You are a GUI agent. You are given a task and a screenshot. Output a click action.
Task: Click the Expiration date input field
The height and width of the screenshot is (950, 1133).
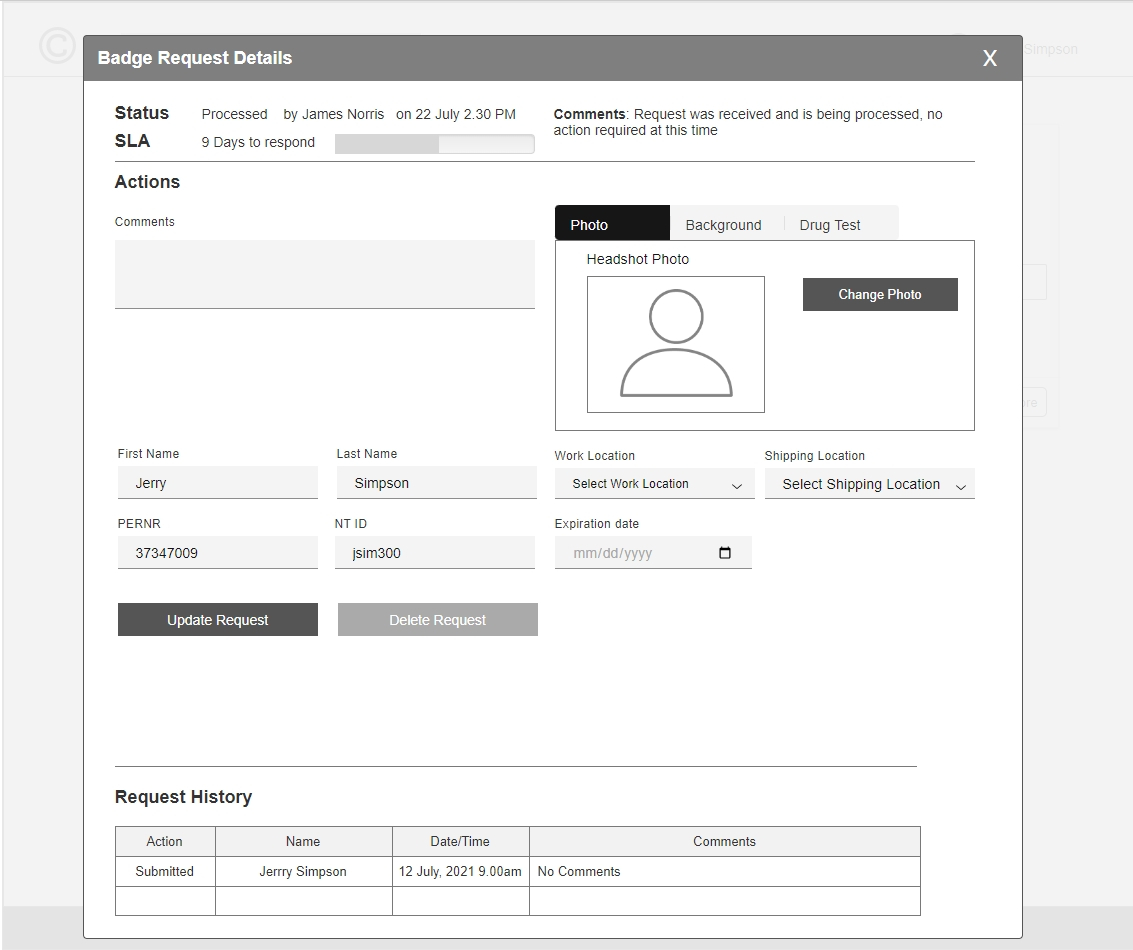click(635, 553)
